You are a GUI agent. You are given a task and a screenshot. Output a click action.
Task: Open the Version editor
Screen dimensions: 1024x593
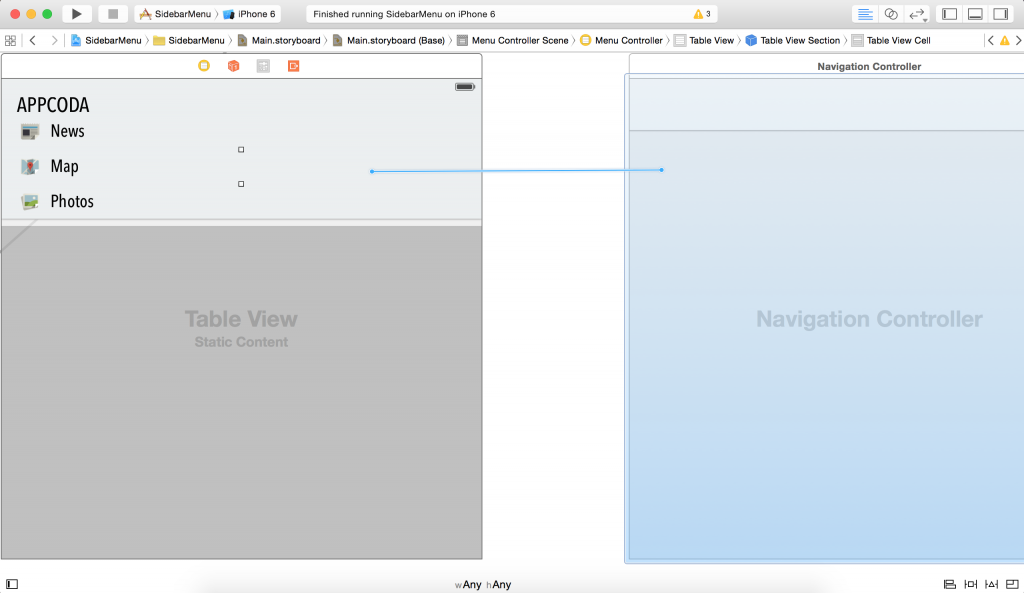(917, 14)
